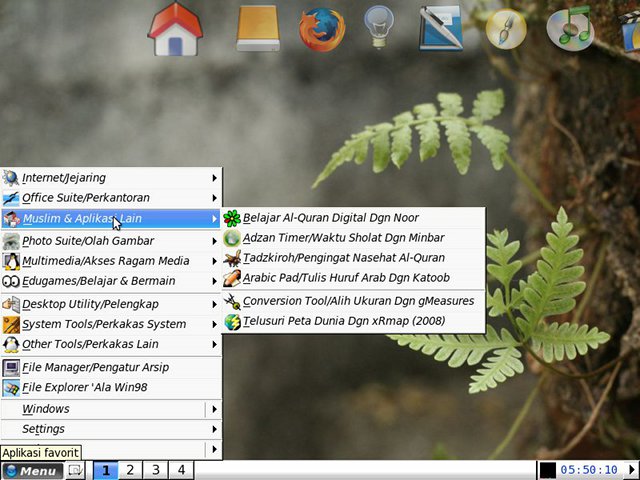The height and width of the screenshot is (480, 640).
Task: Click the 05:50:10 taskbar clock
Action: [589, 470]
